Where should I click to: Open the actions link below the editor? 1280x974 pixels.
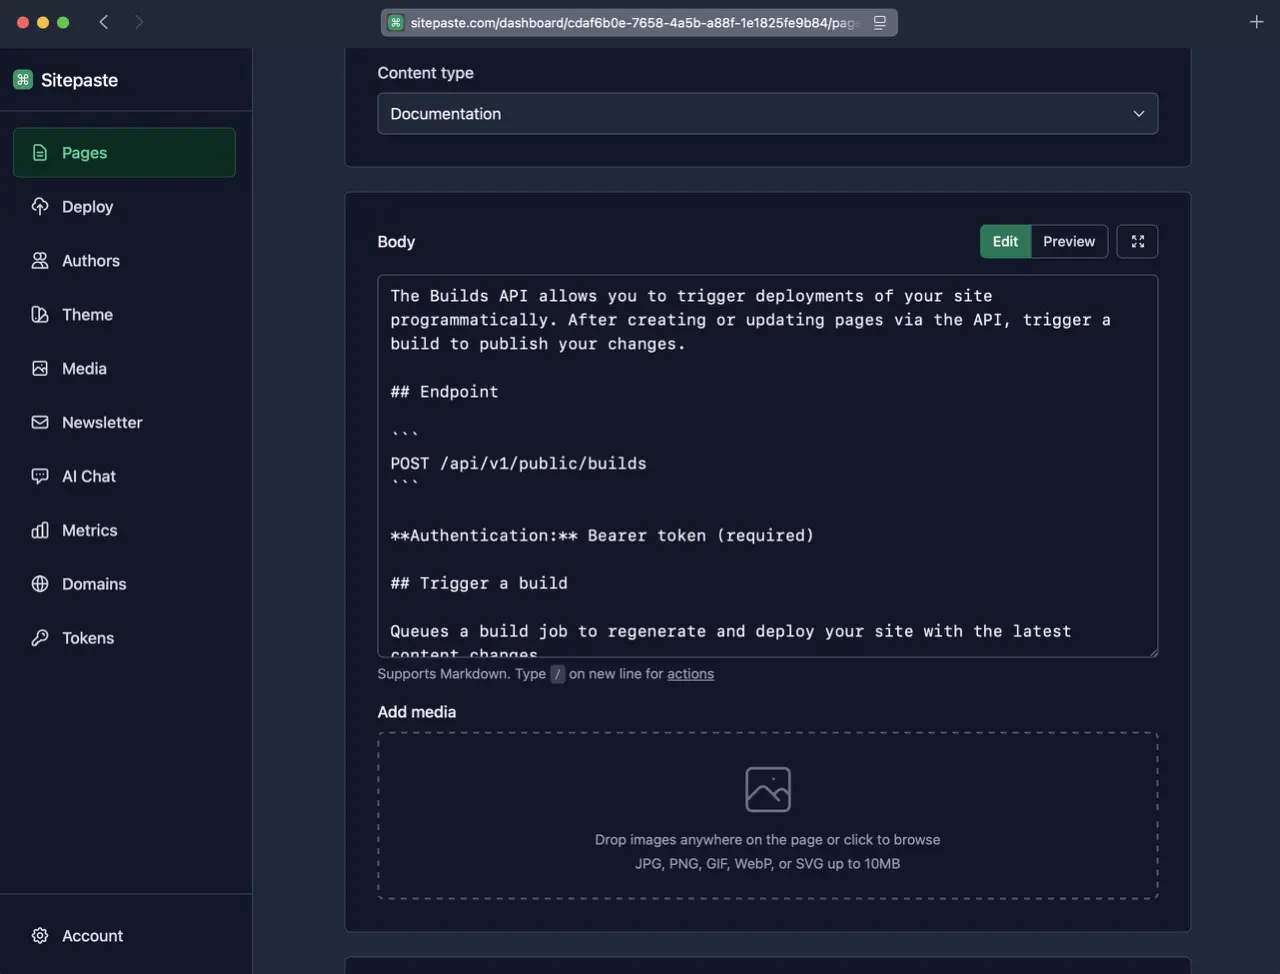tap(691, 673)
